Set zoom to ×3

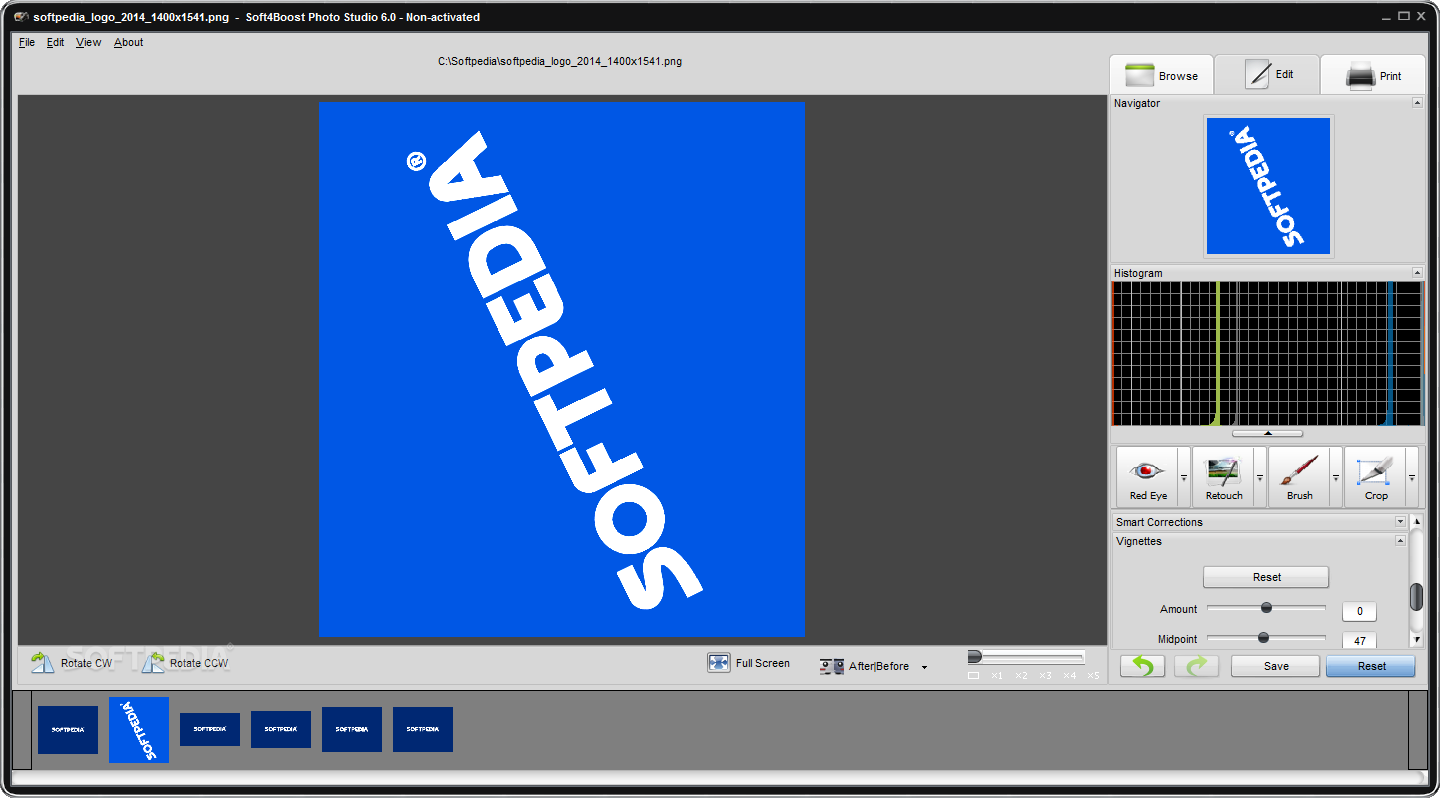1045,676
